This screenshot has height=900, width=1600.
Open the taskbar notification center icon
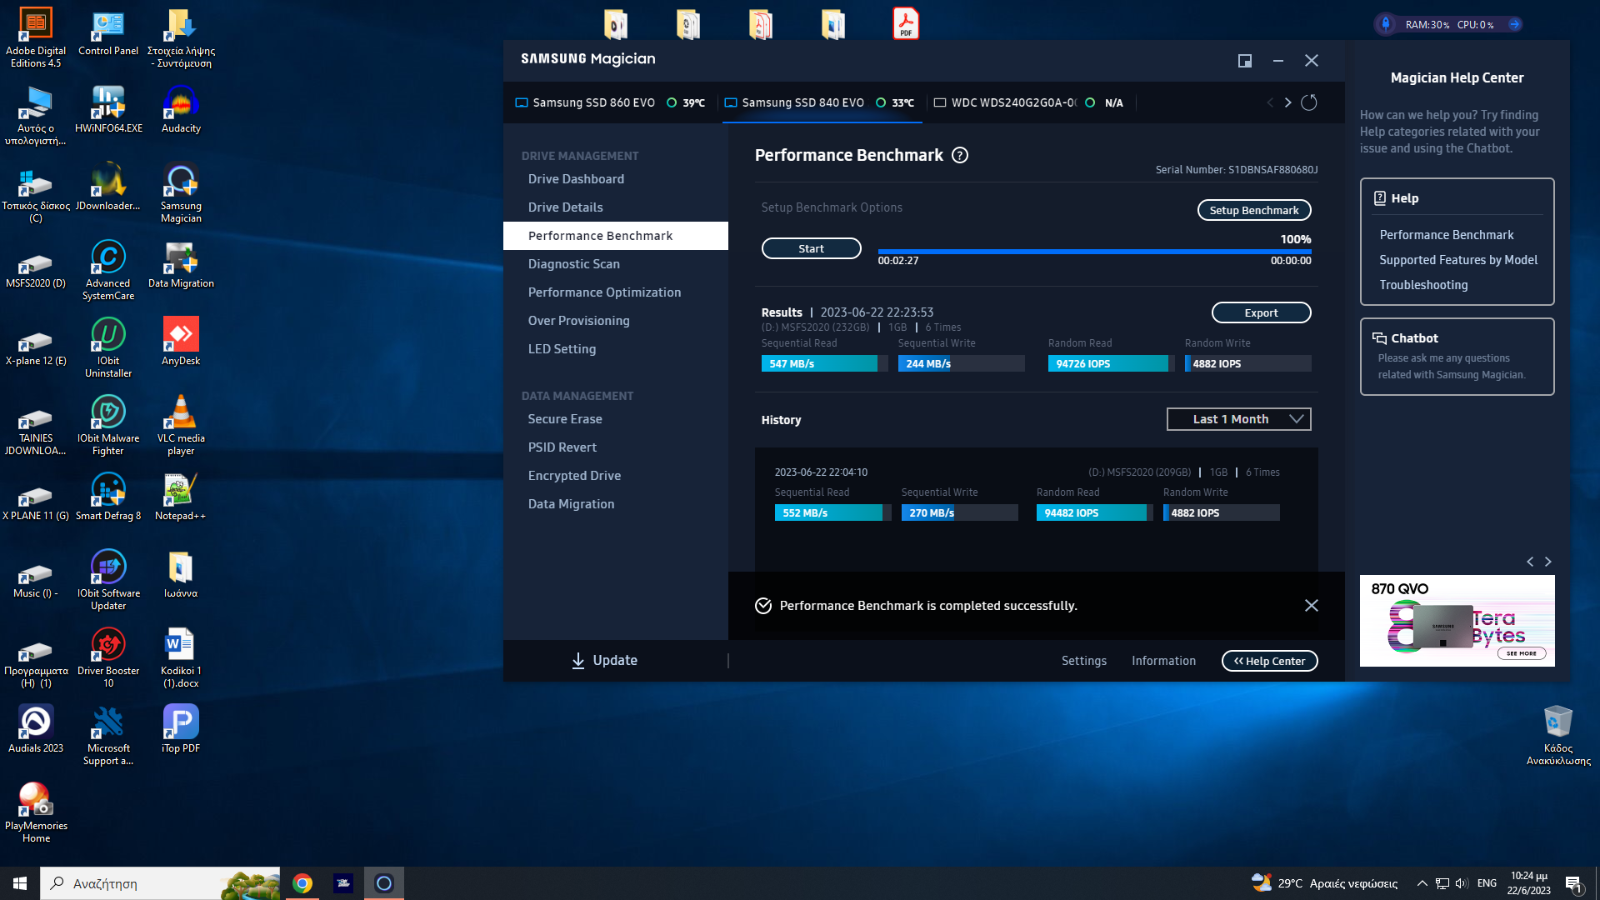(x=1574, y=884)
